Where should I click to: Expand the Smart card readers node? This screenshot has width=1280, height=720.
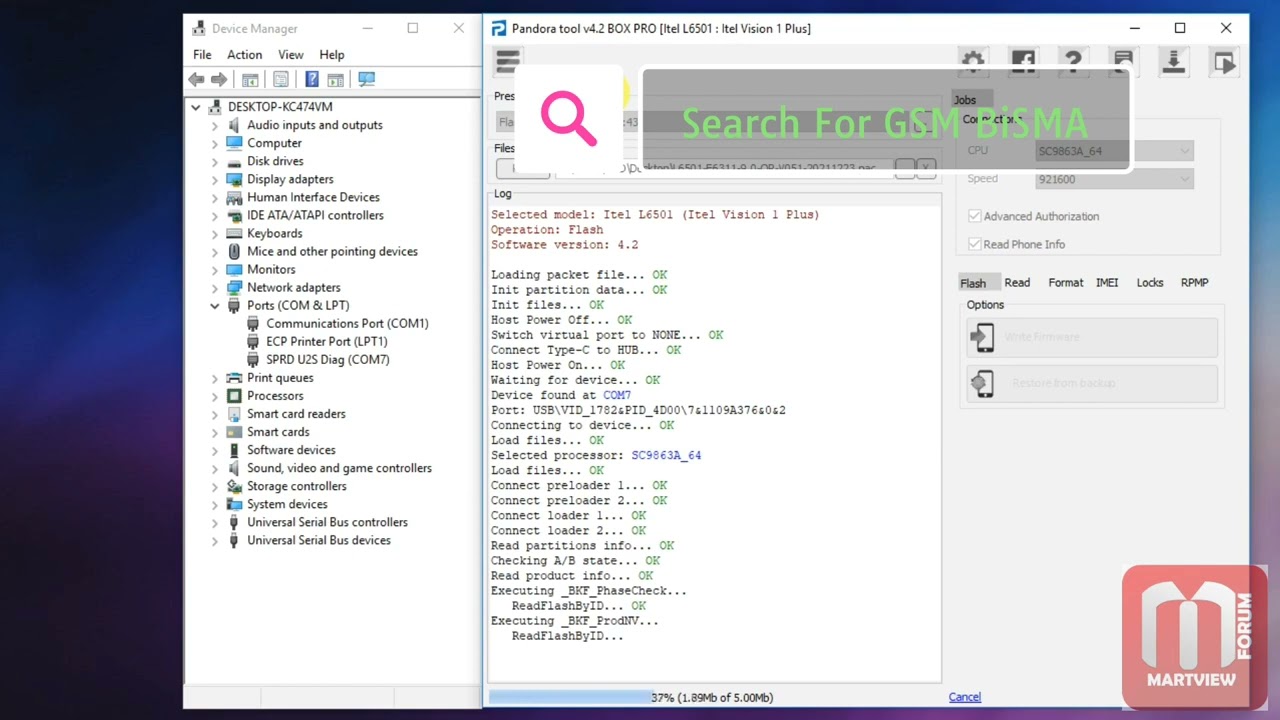point(214,414)
